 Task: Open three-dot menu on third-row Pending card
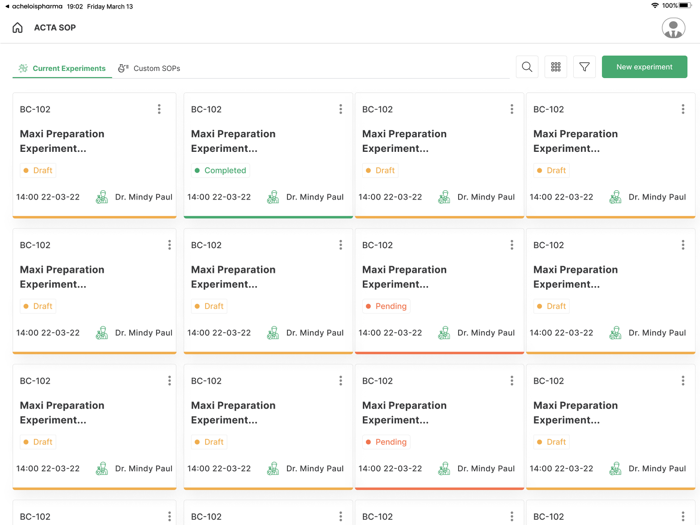pos(511,381)
